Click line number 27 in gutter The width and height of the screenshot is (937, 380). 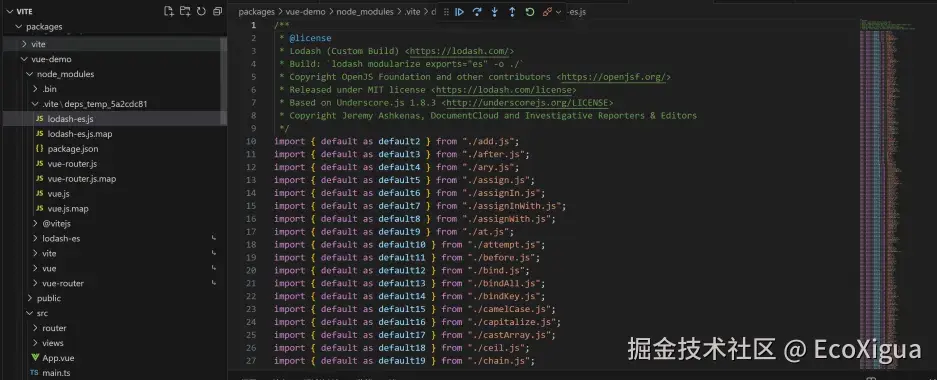point(251,361)
